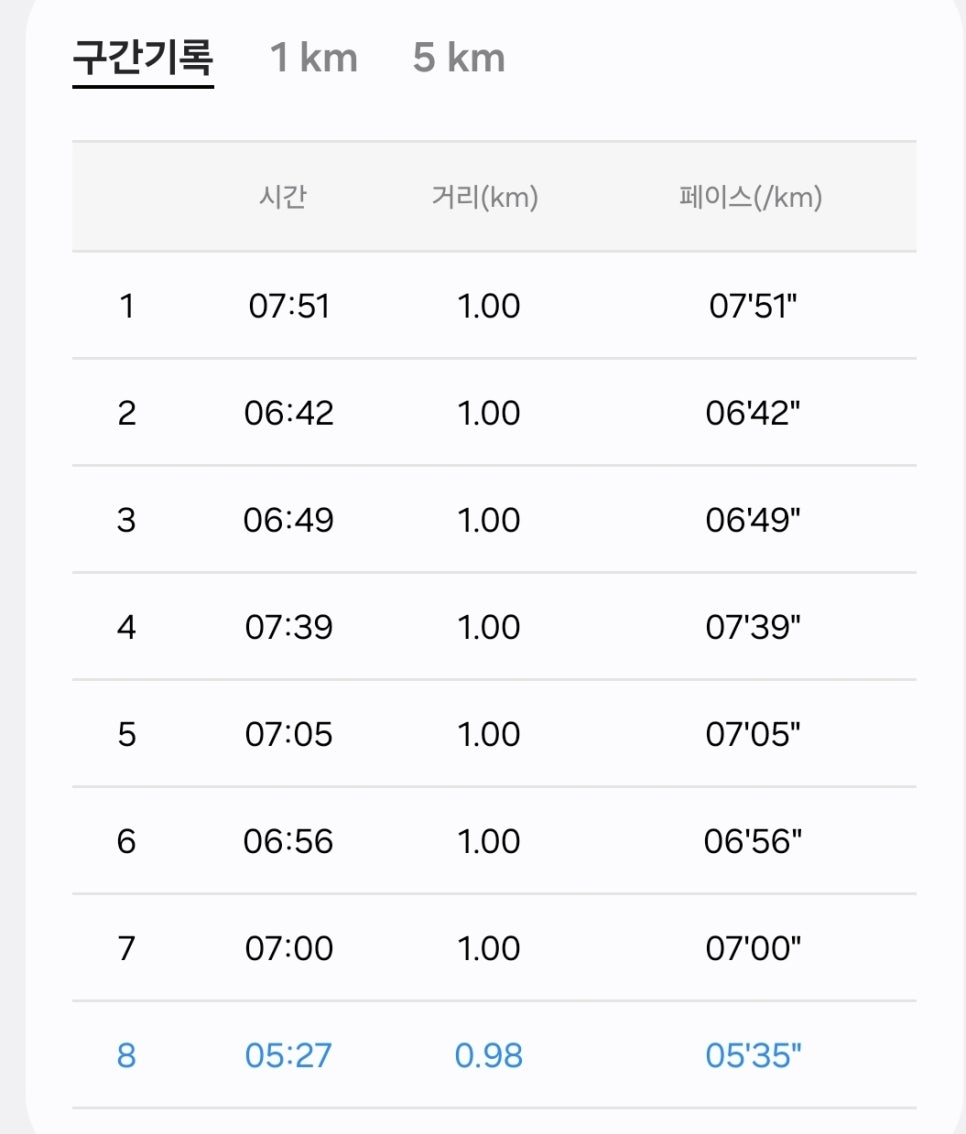Select the 5 km tab
The height and width of the screenshot is (1134, 966).
click(x=458, y=58)
